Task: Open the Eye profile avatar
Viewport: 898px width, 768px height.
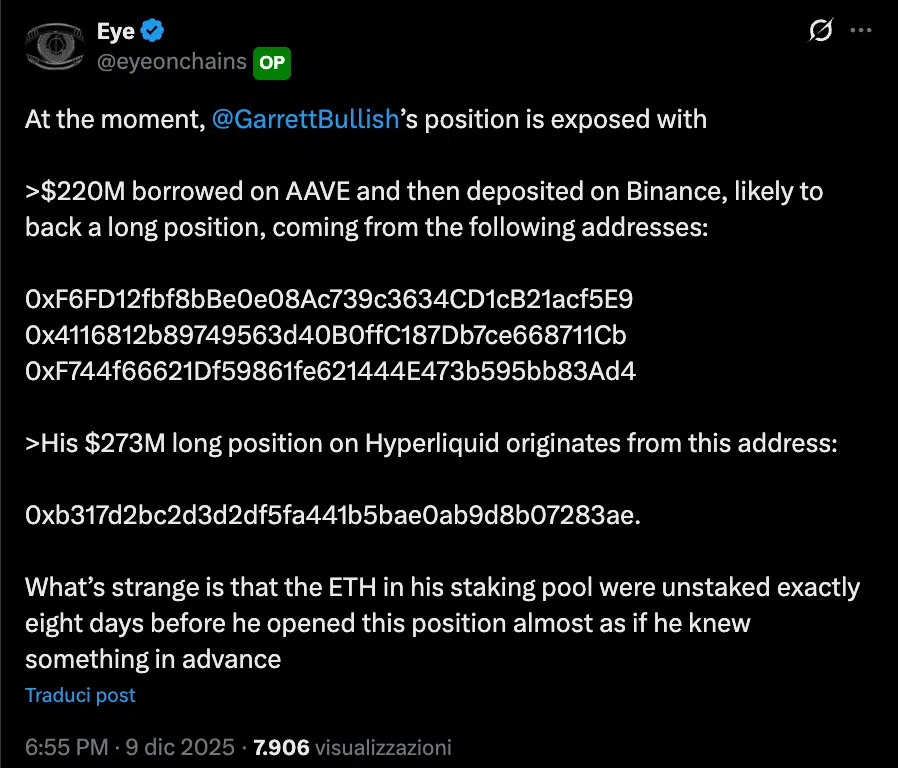Action: (x=55, y=46)
